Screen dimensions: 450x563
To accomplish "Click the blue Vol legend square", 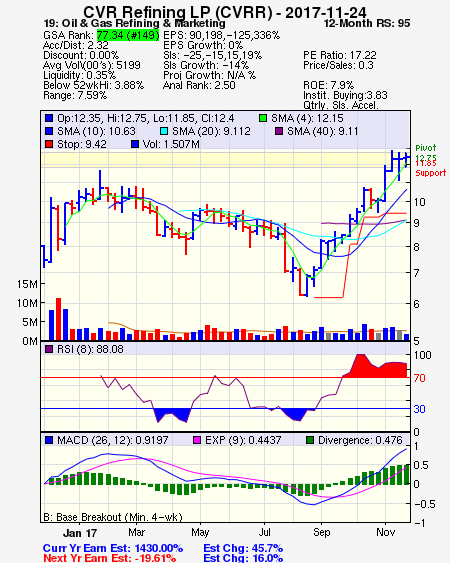I will click(x=135, y=144).
